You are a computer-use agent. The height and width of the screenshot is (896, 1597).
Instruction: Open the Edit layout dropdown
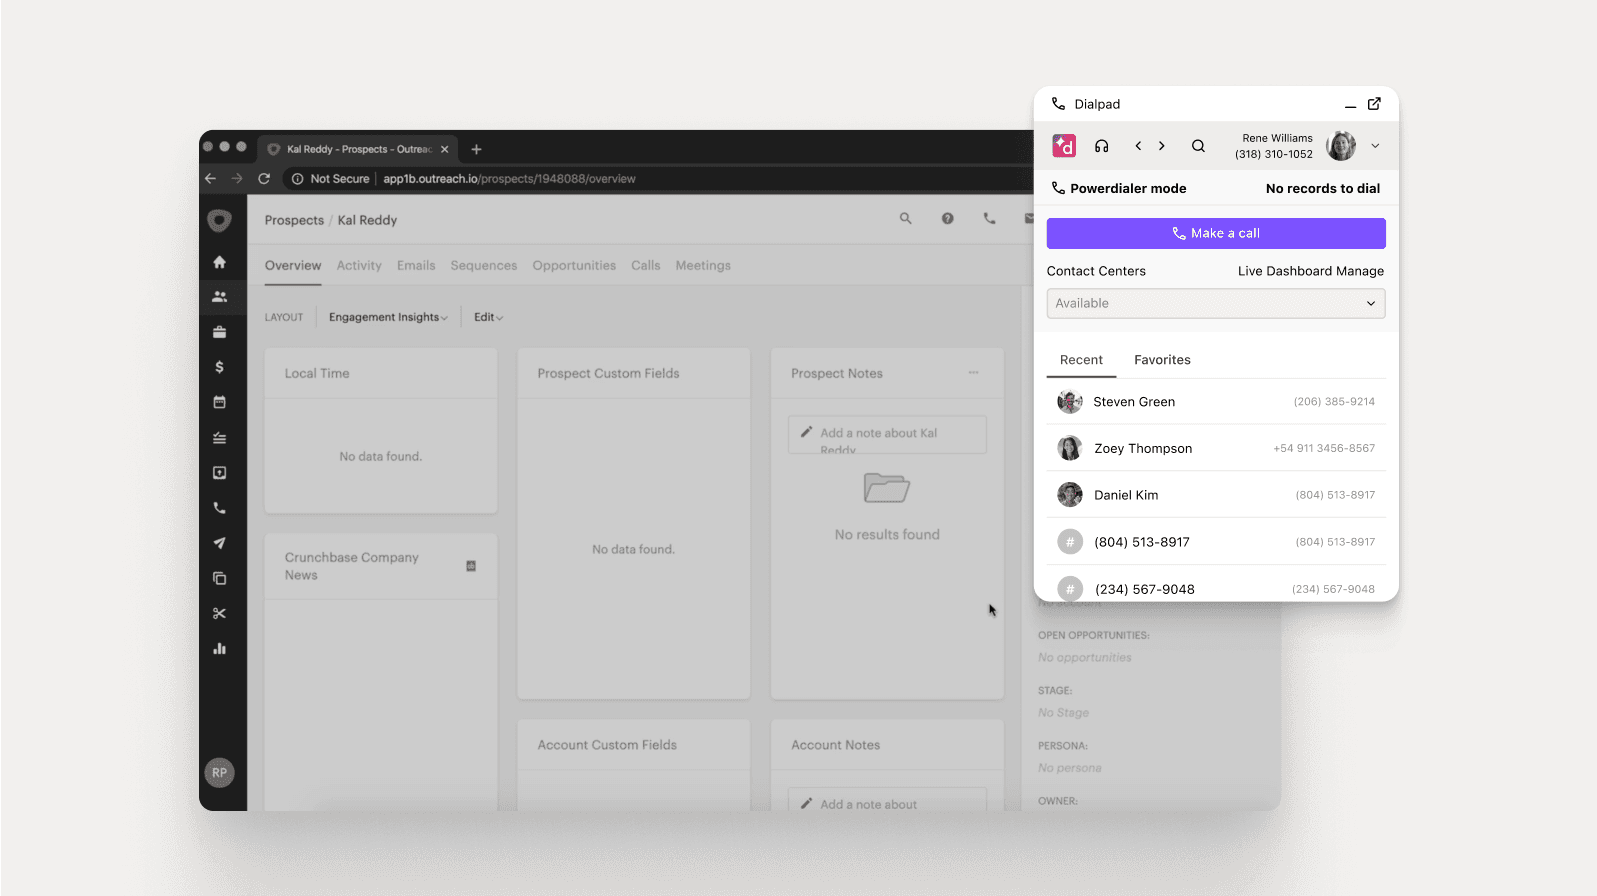pyautogui.click(x=488, y=317)
